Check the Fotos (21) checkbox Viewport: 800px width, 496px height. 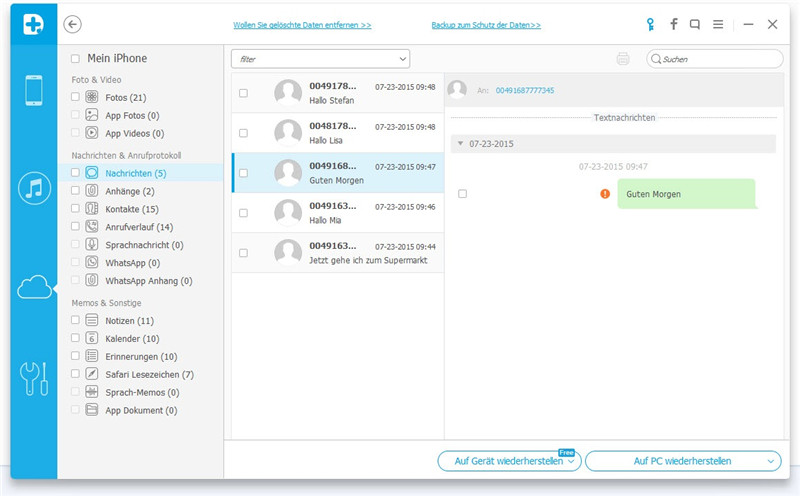tap(76, 97)
